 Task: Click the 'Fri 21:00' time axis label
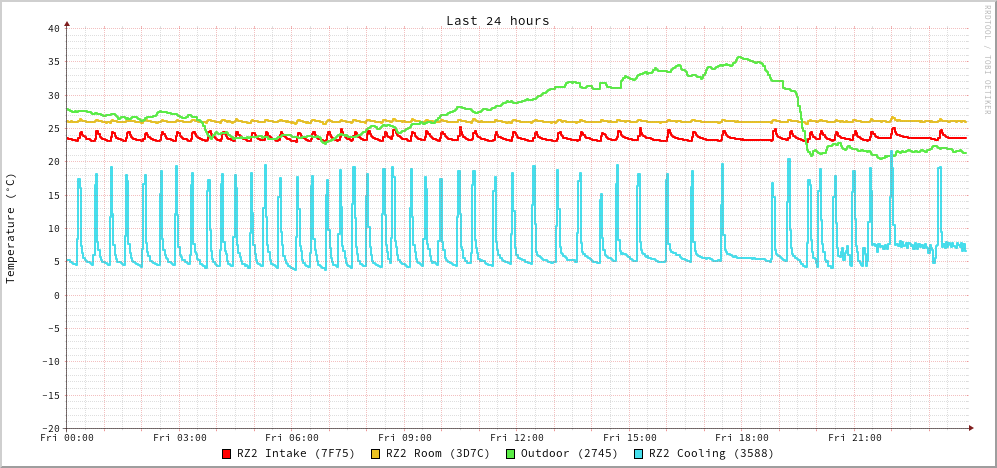(x=855, y=437)
